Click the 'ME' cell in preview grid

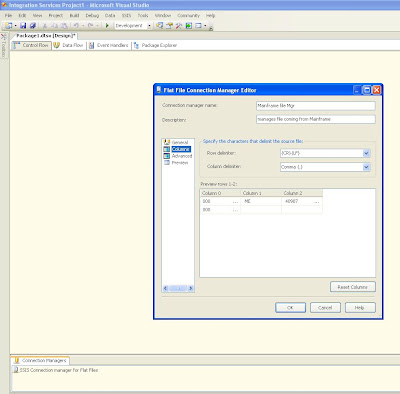(261, 201)
